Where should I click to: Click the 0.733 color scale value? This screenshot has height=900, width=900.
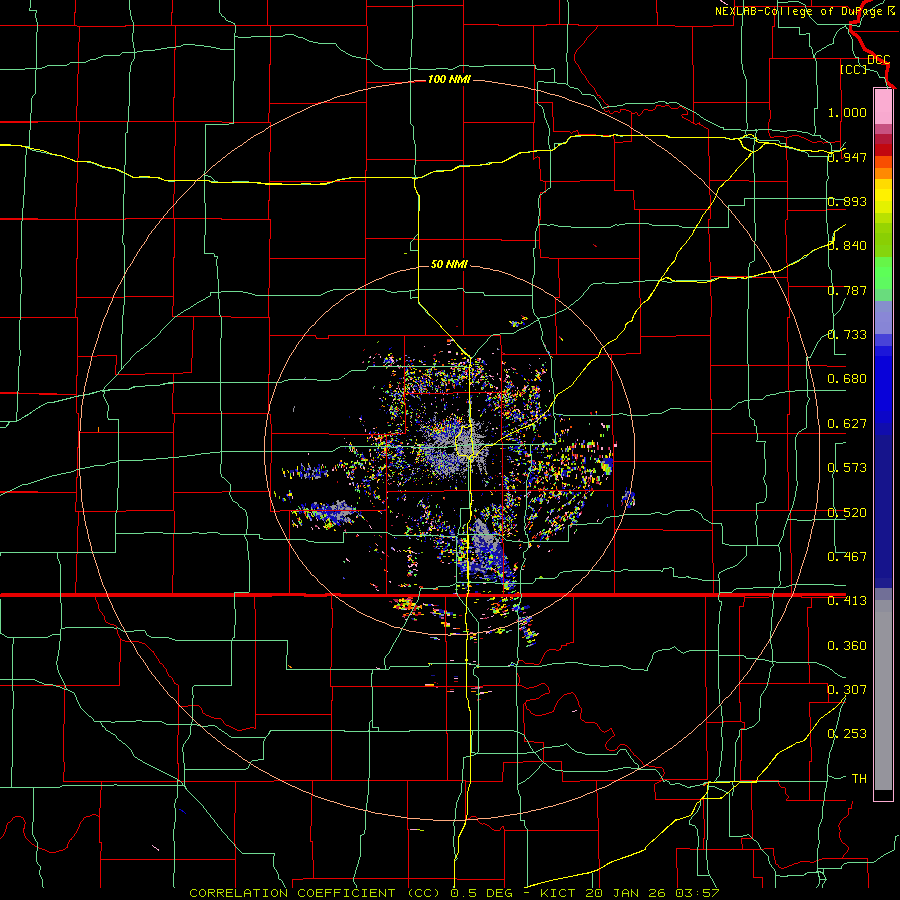[x=847, y=335]
